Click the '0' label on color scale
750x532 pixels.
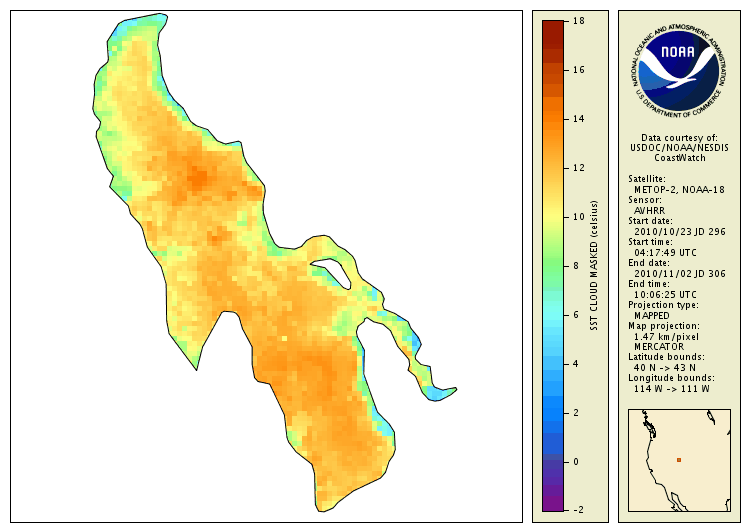pos(576,462)
